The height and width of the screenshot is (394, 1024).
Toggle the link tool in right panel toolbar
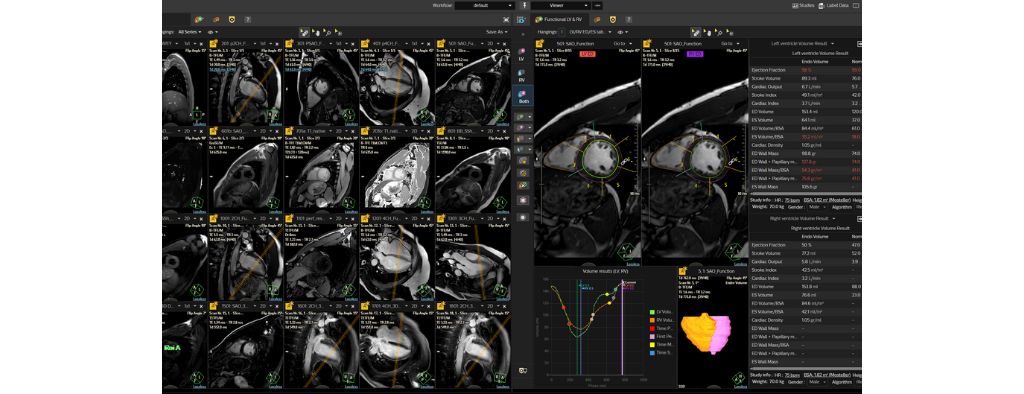click(x=696, y=31)
